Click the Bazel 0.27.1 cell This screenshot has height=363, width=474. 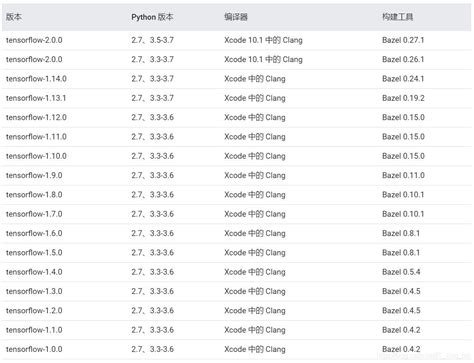click(403, 40)
